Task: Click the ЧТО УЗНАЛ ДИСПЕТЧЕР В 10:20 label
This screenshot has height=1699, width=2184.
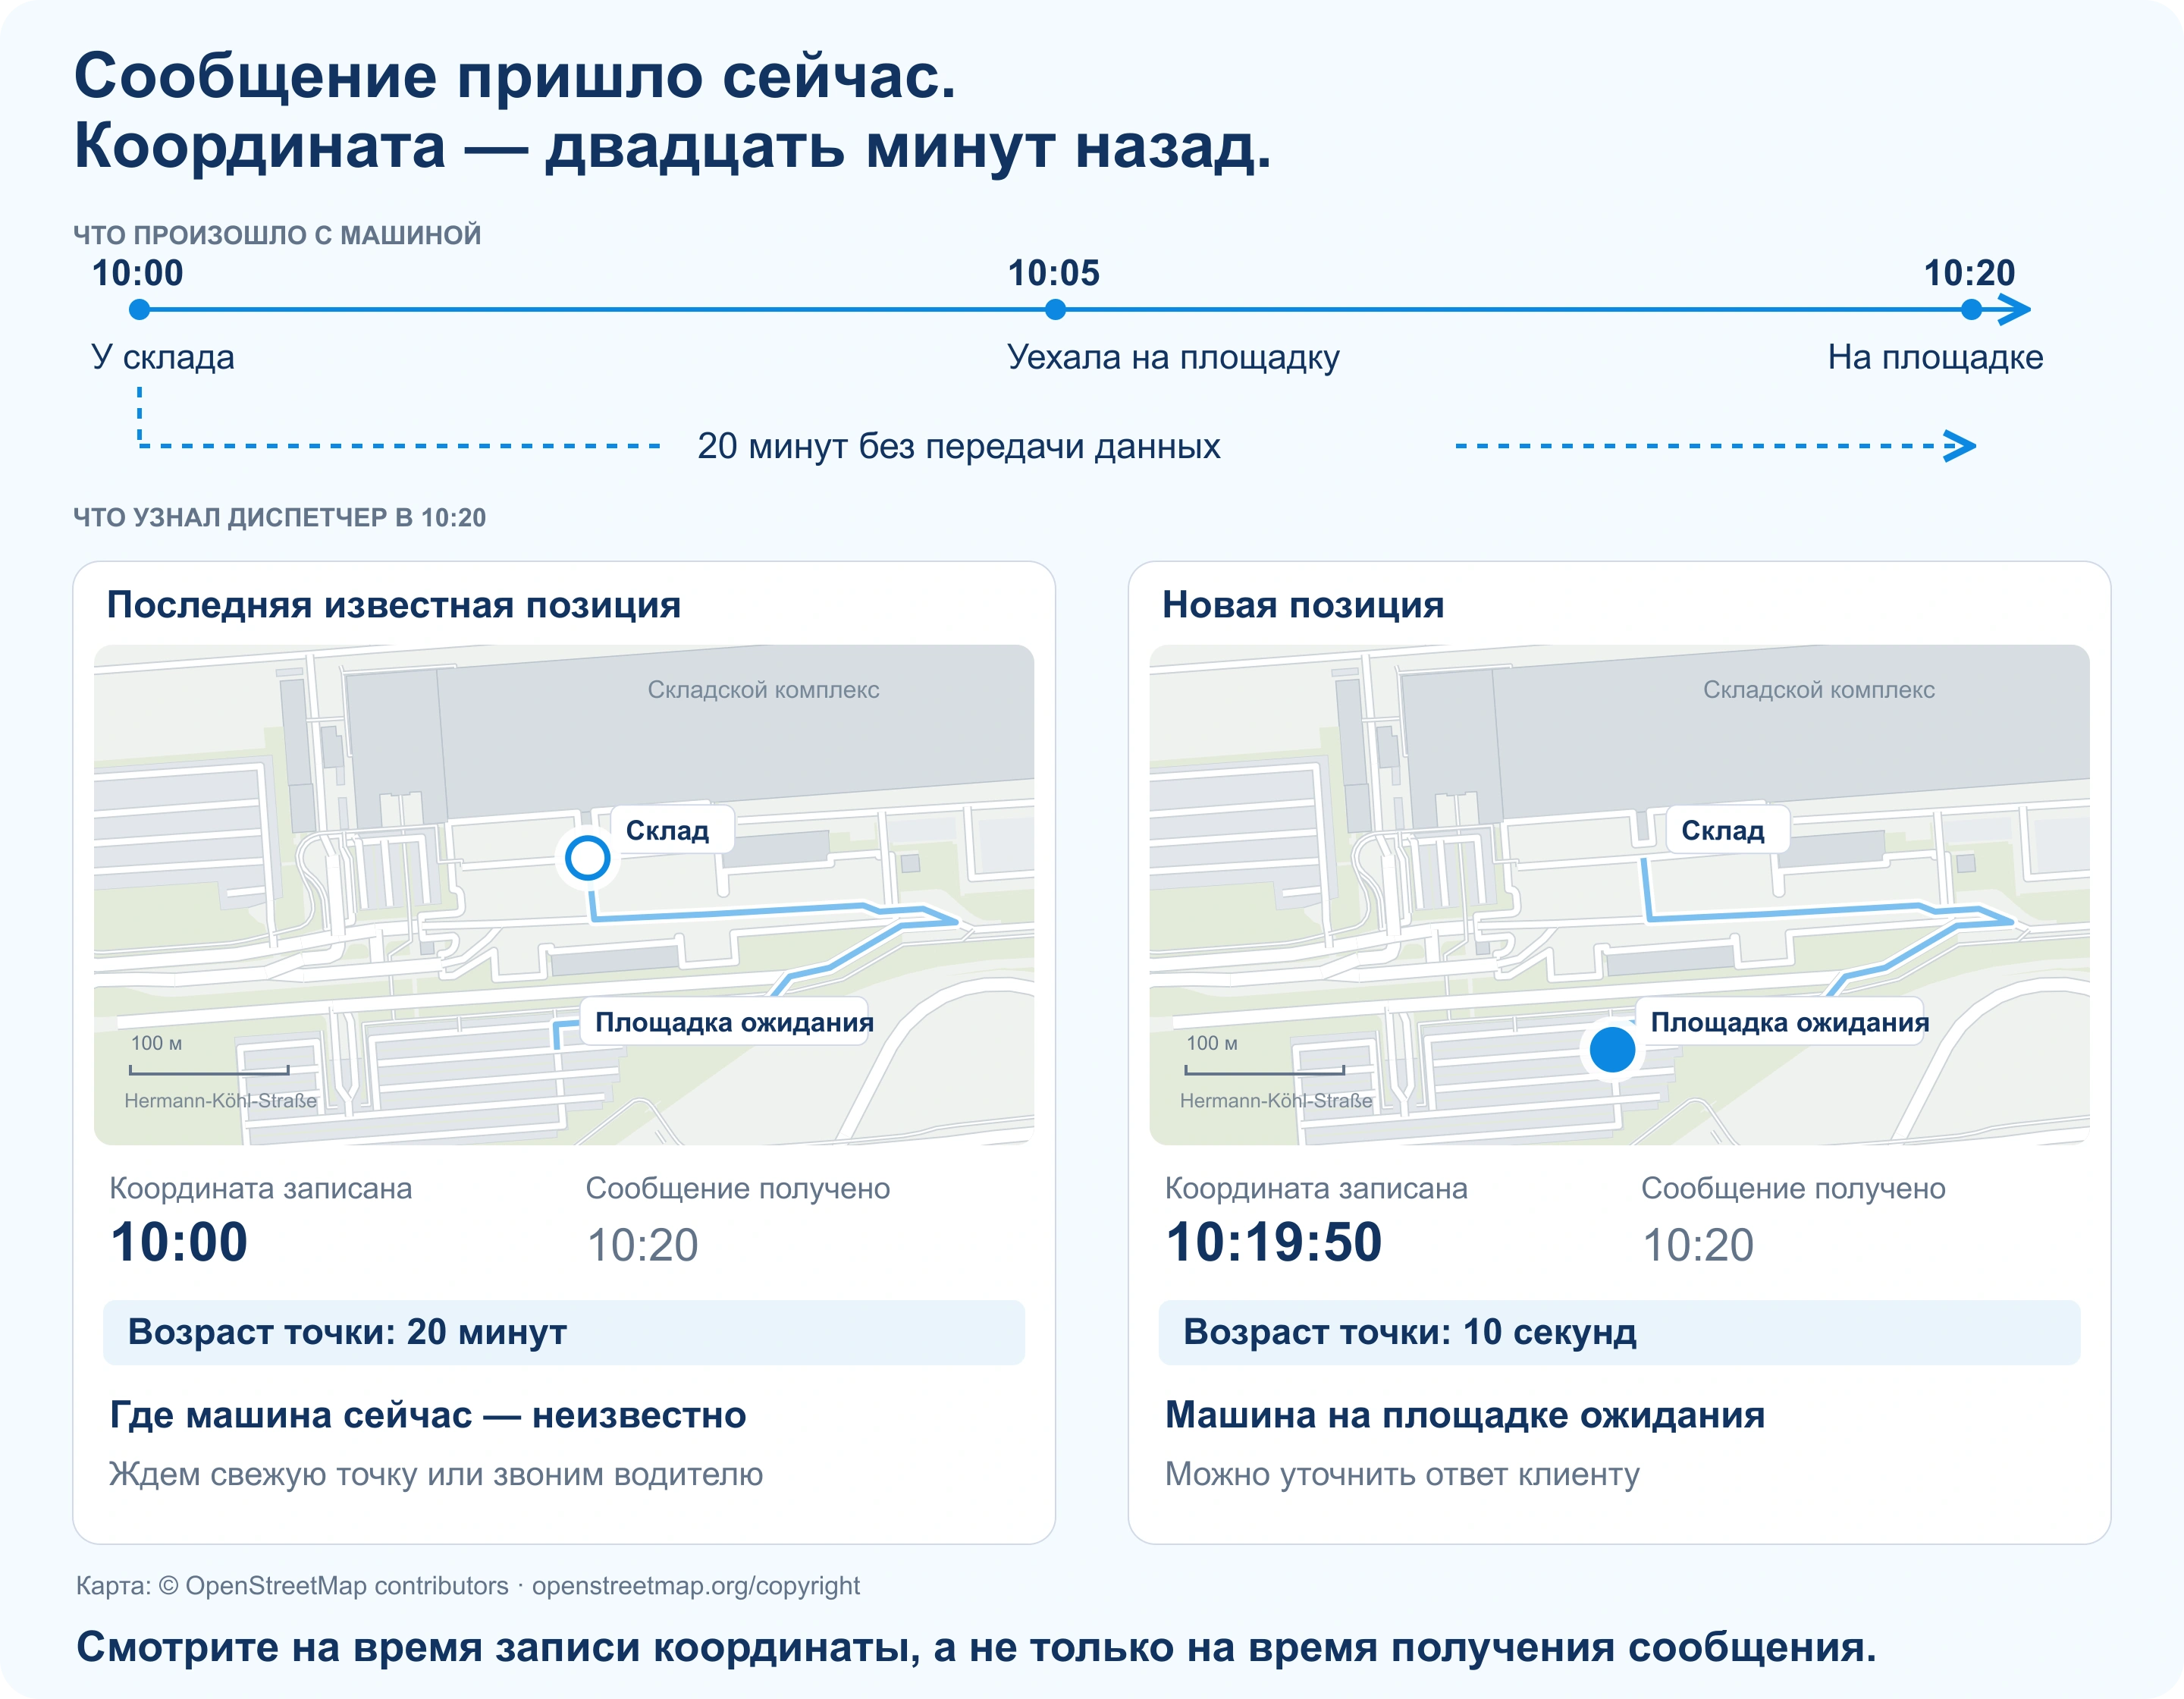Action: pyautogui.click(x=280, y=518)
